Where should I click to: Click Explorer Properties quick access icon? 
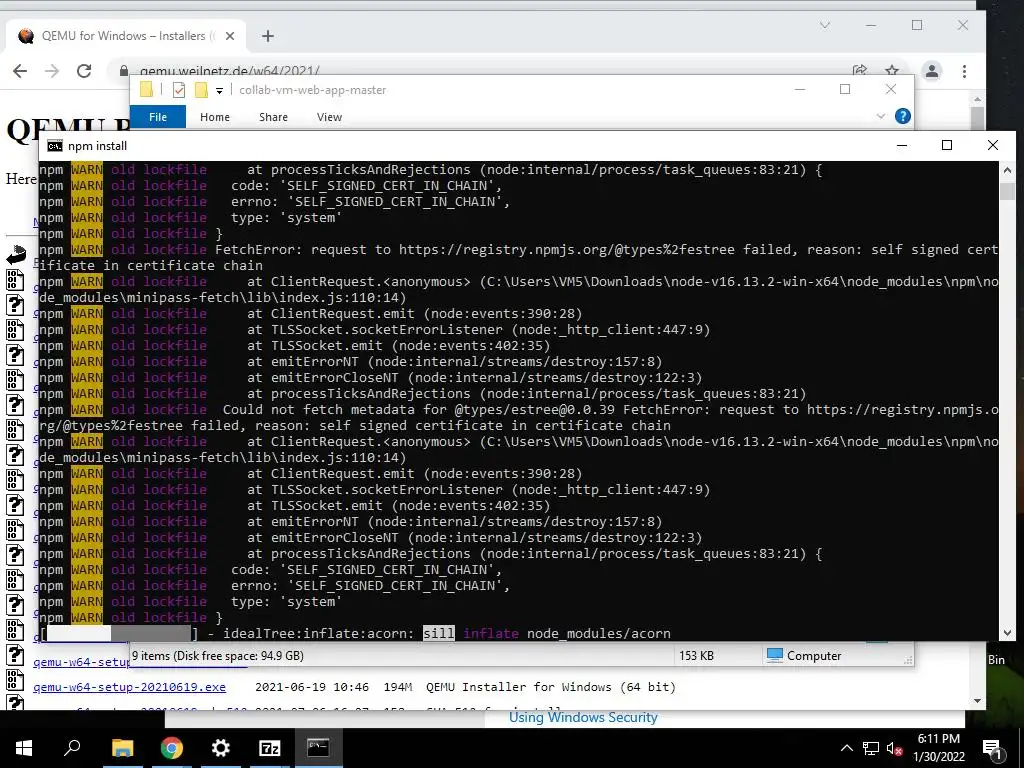pos(179,90)
